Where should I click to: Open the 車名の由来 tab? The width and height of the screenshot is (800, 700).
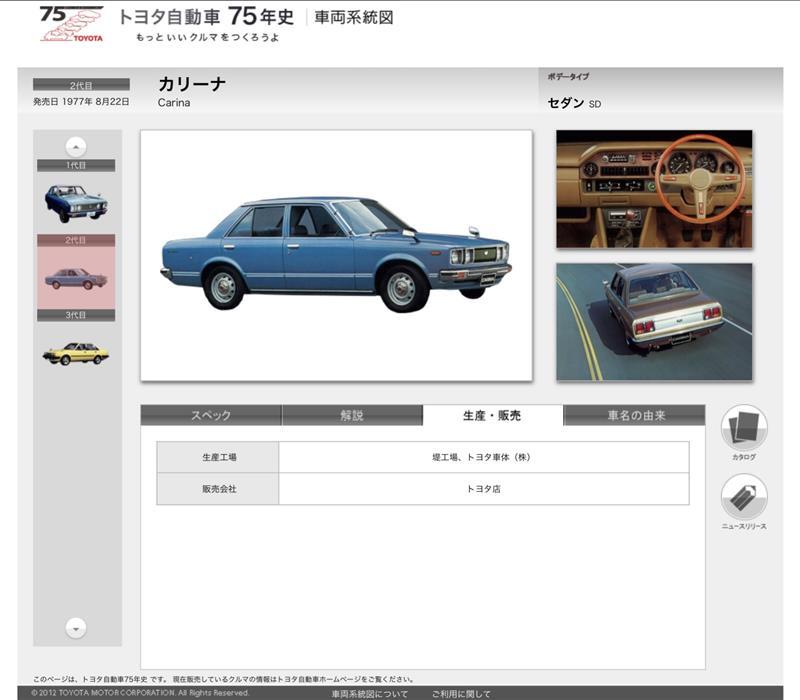click(x=635, y=415)
